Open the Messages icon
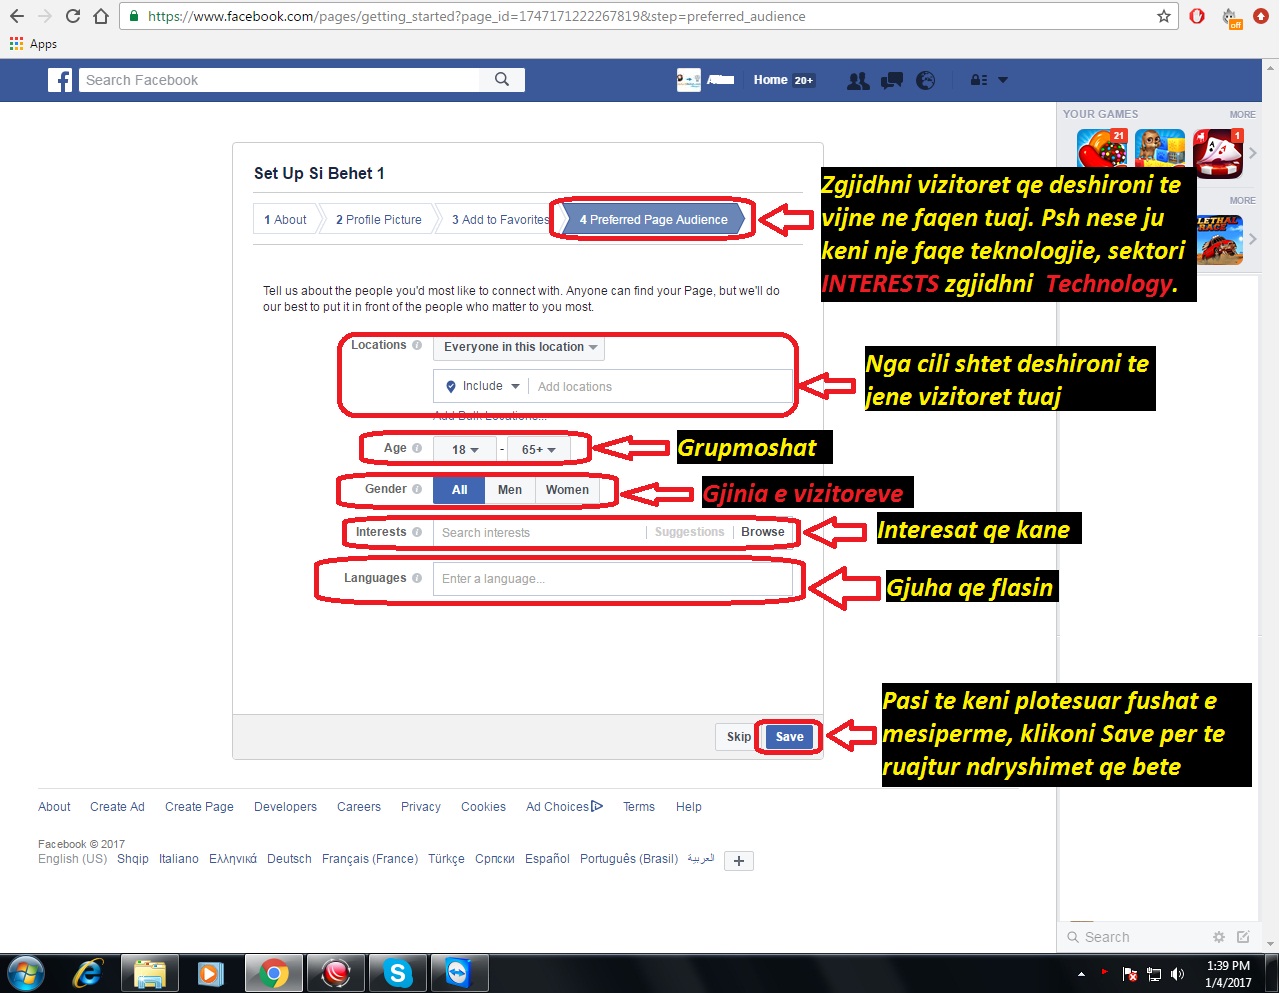1280x993 pixels. pyautogui.click(x=892, y=81)
